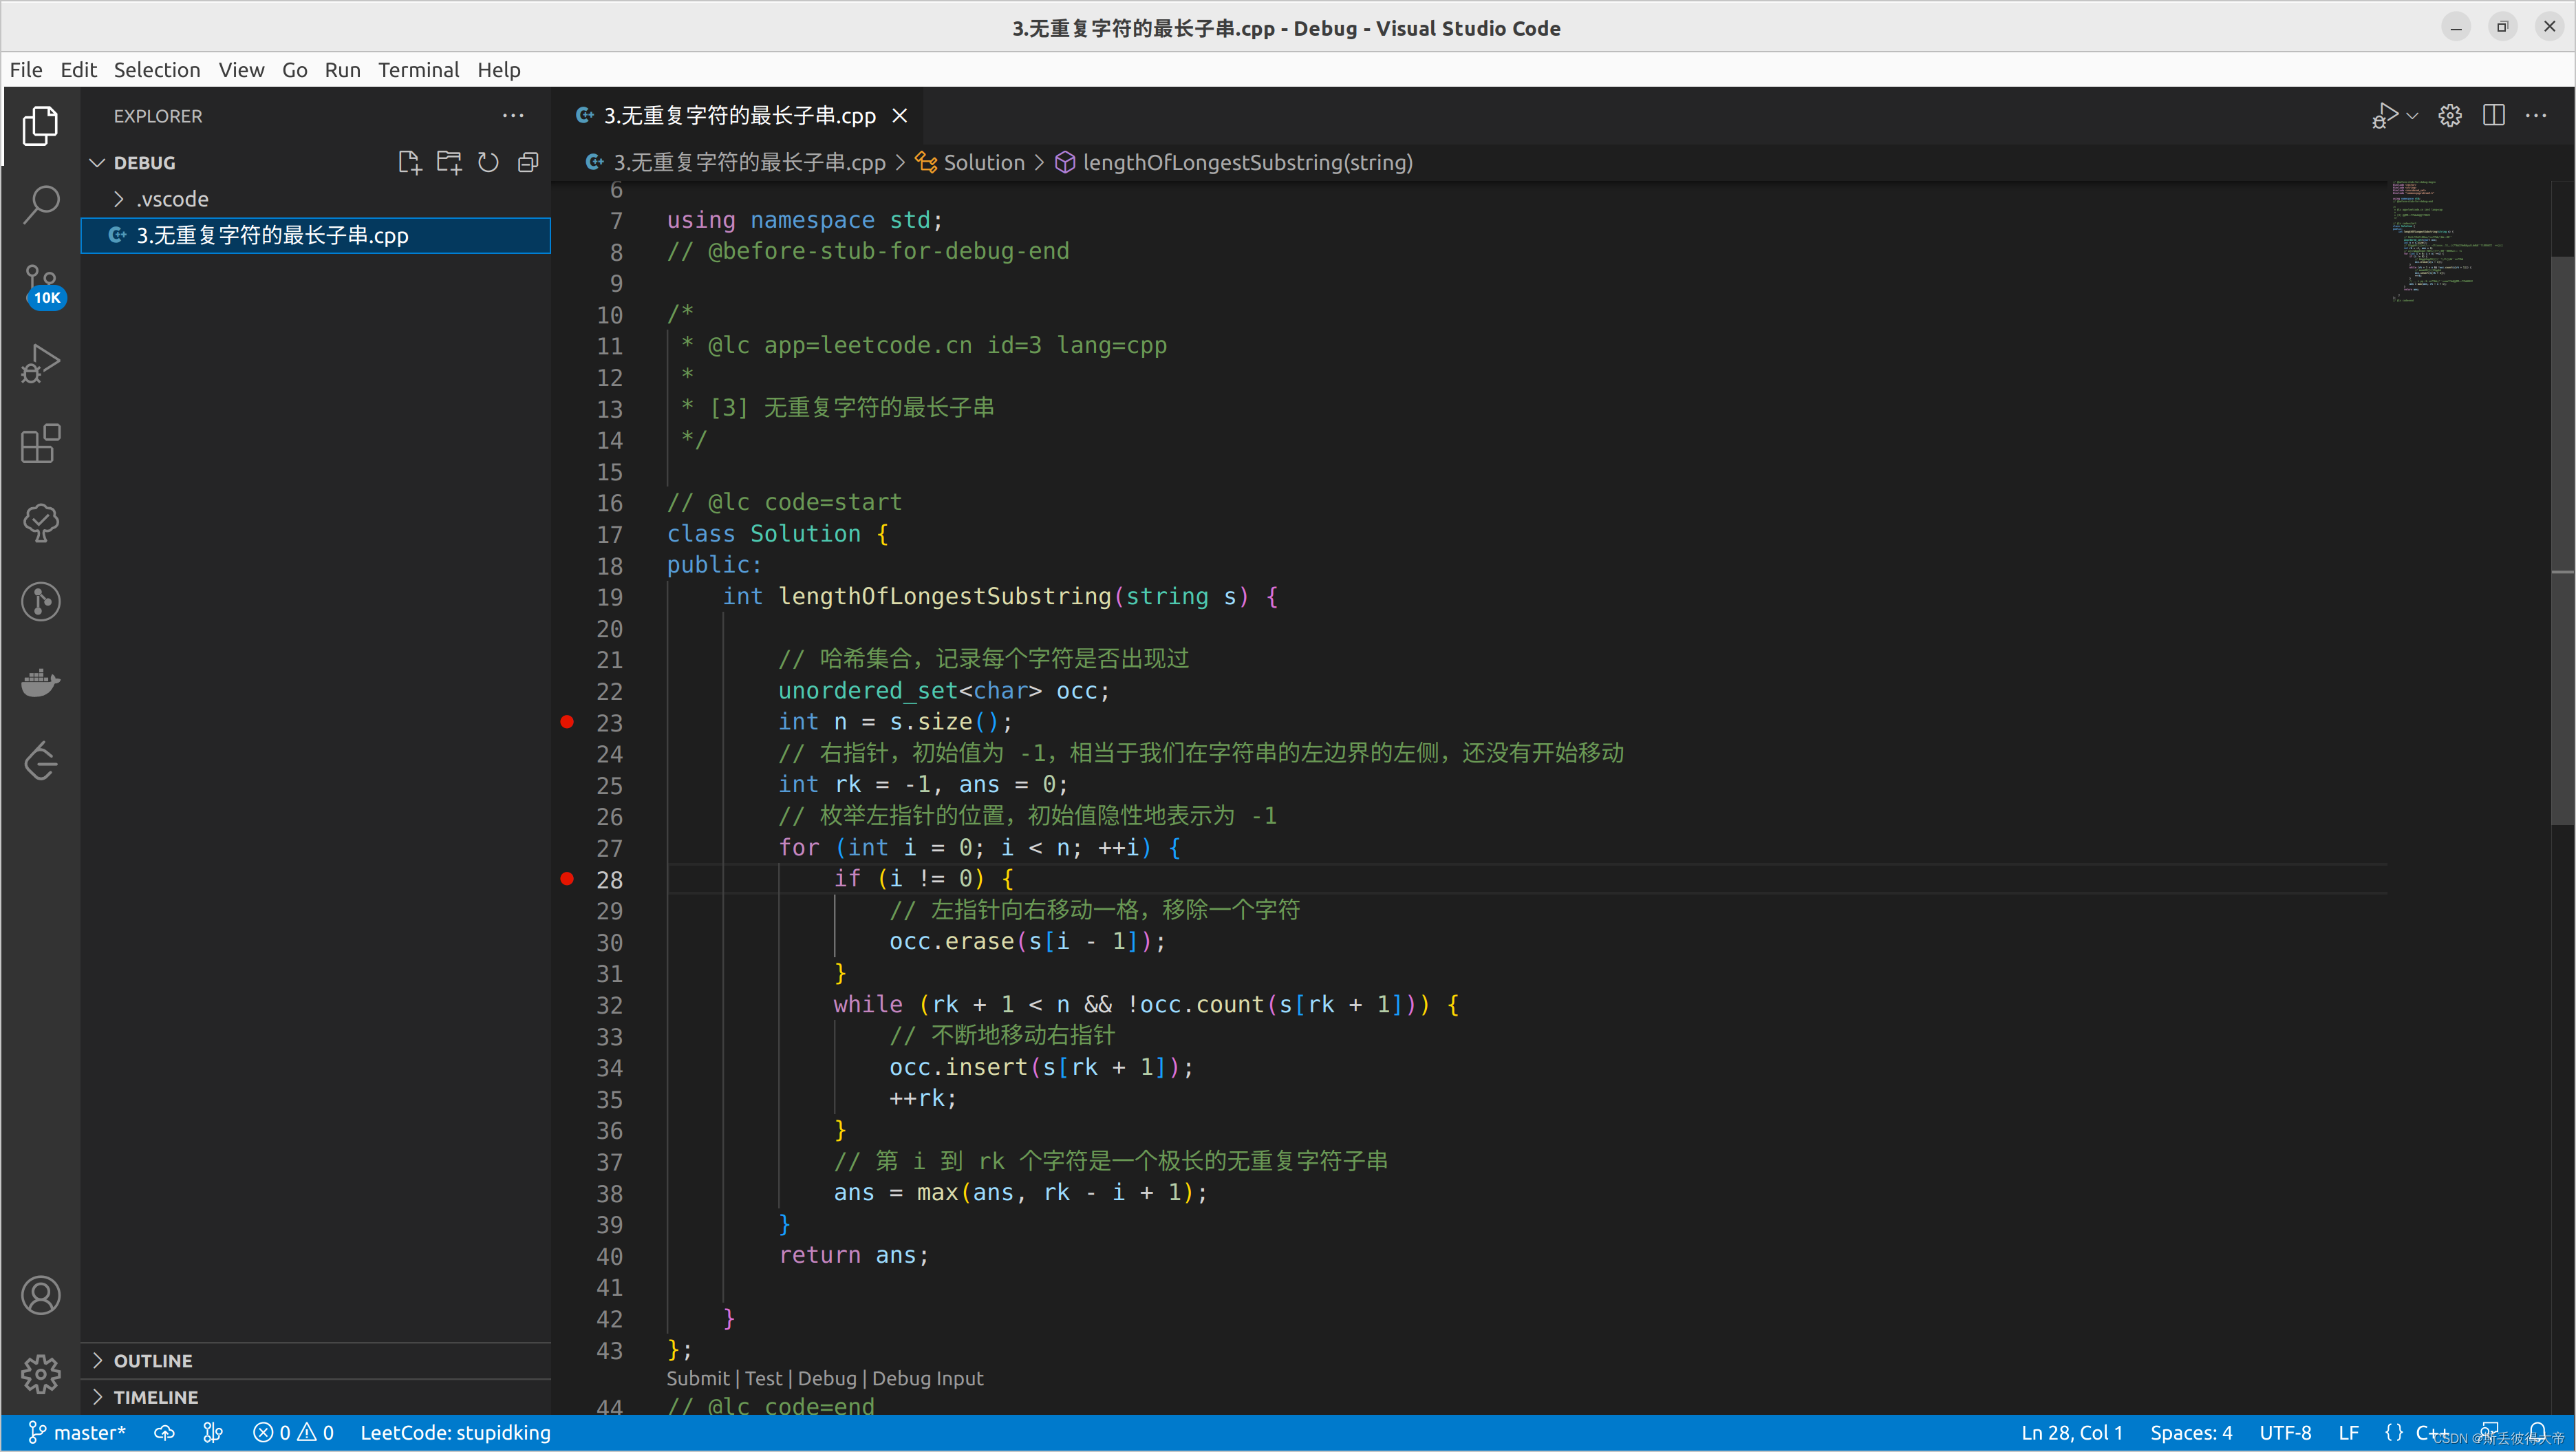This screenshot has width=2576, height=1452.
Task: Open the Help menu
Action: (498, 70)
